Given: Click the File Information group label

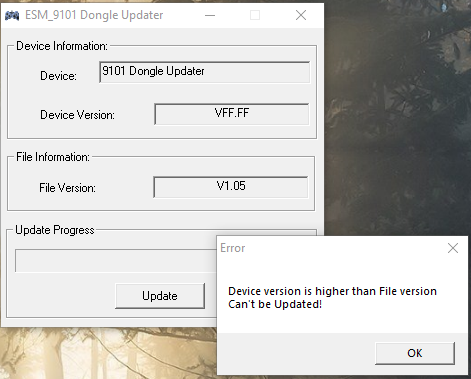Looking at the screenshot, I should pyautogui.click(x=53, y=157).
